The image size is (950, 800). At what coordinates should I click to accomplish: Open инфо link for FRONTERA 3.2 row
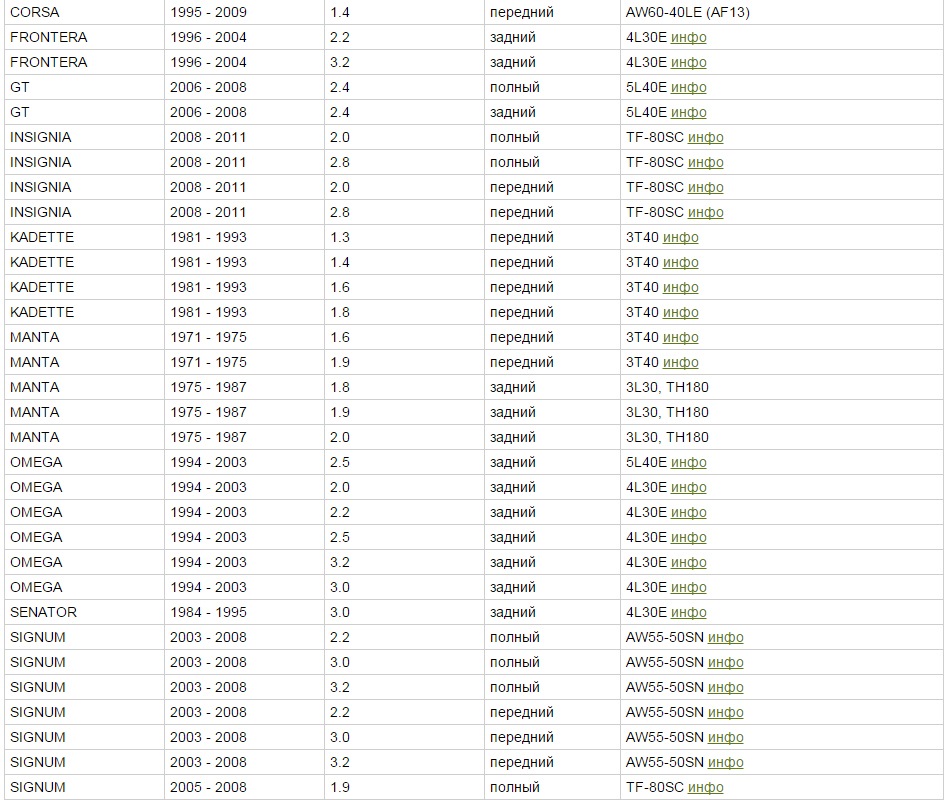(x=688, y=62)
